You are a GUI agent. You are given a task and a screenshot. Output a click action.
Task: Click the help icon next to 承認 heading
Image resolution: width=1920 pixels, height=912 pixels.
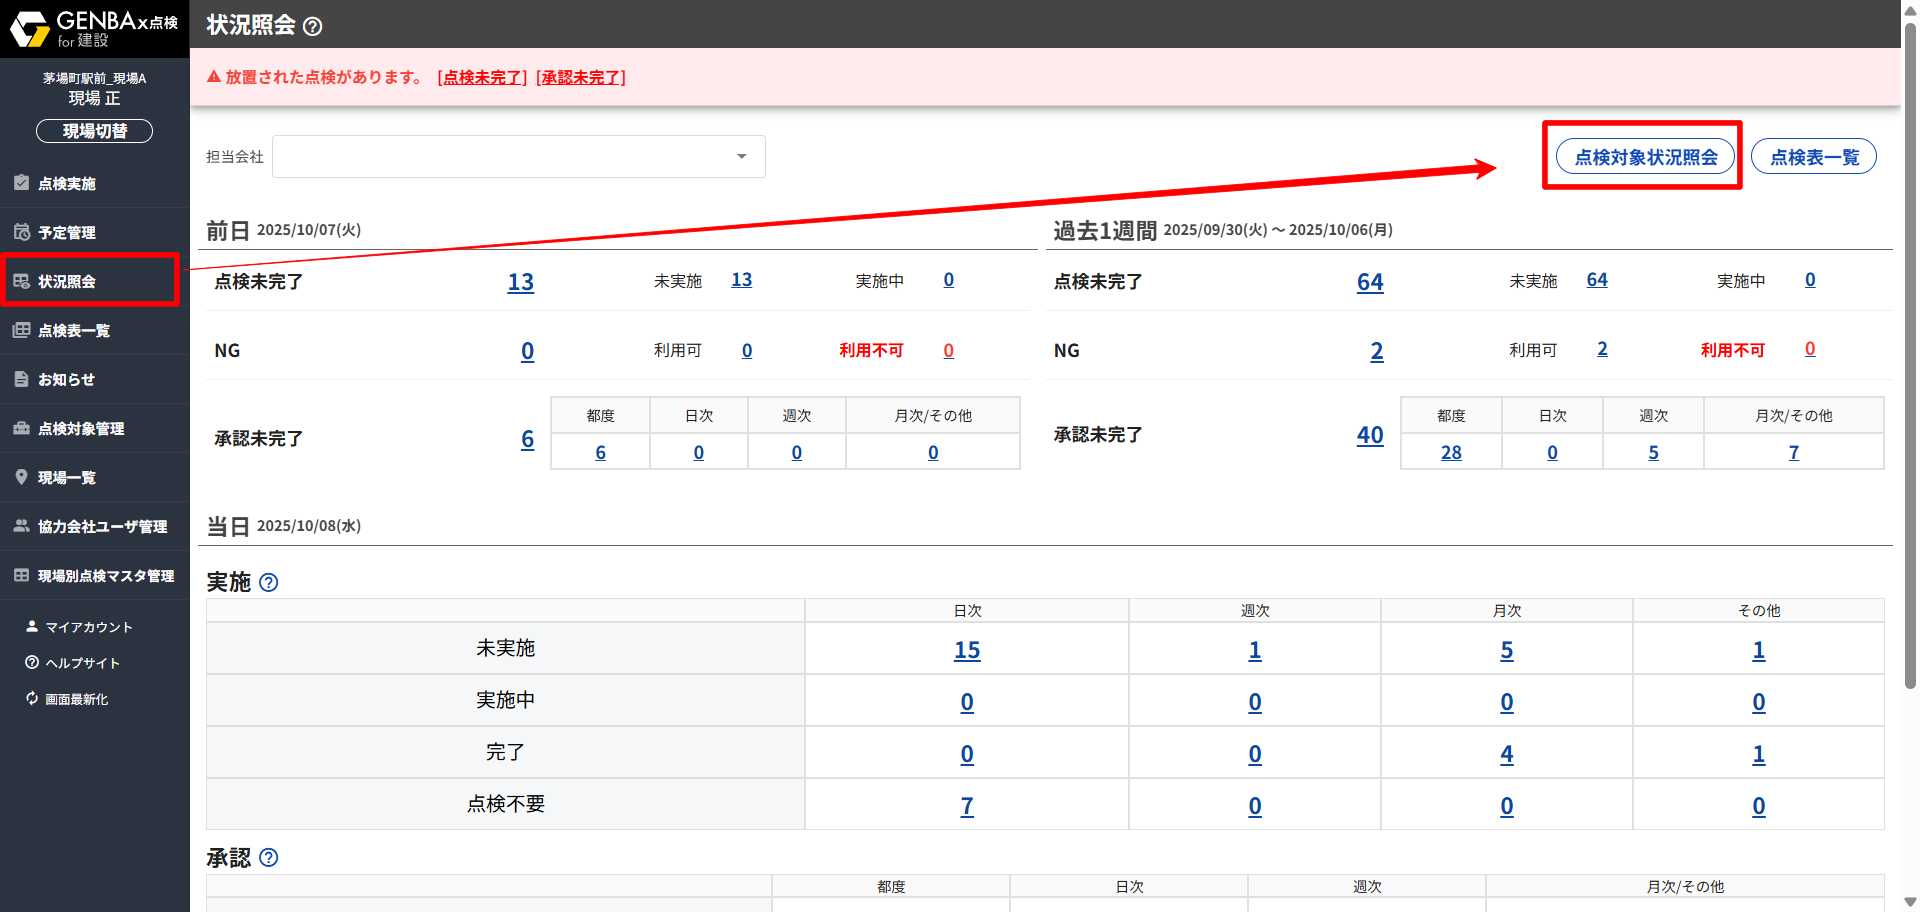click(x=268, y=858)
